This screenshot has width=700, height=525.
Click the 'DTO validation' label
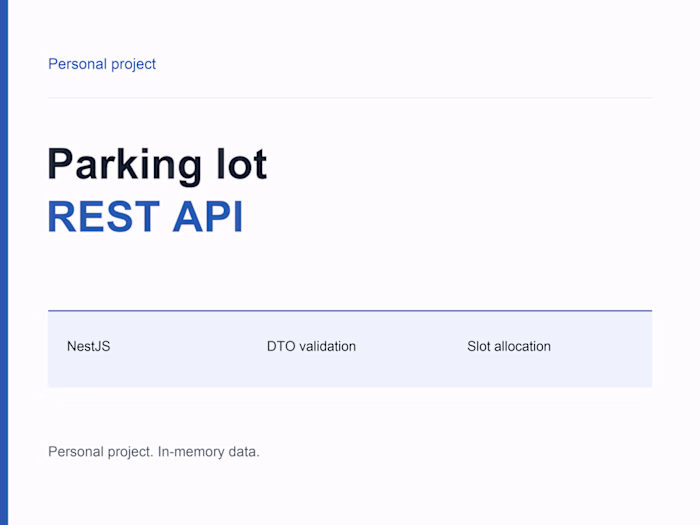coord(311,346)
